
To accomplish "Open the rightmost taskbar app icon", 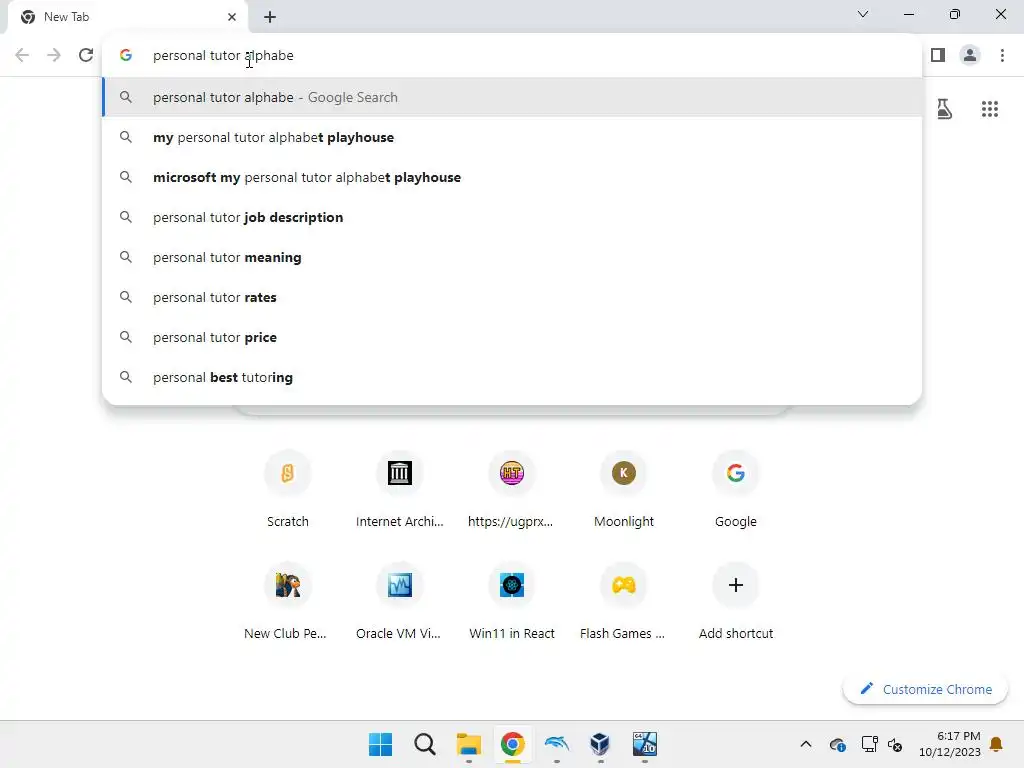I will [x=645, y=744].
